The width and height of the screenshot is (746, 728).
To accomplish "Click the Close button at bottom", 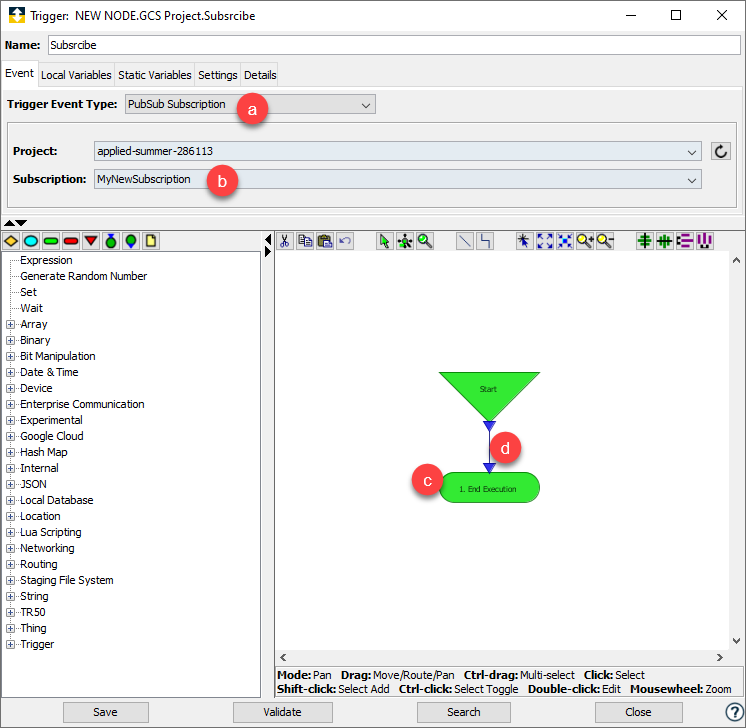I will click(x=638, y=712).
